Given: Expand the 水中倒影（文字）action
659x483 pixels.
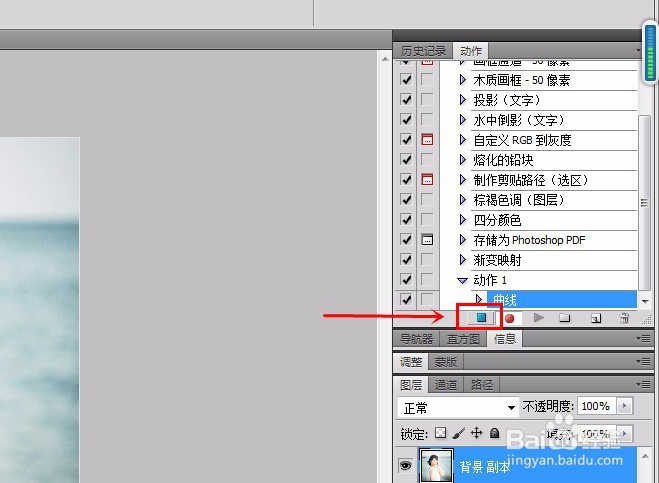Looking at the screenshot, I should [x=463, y=120].
